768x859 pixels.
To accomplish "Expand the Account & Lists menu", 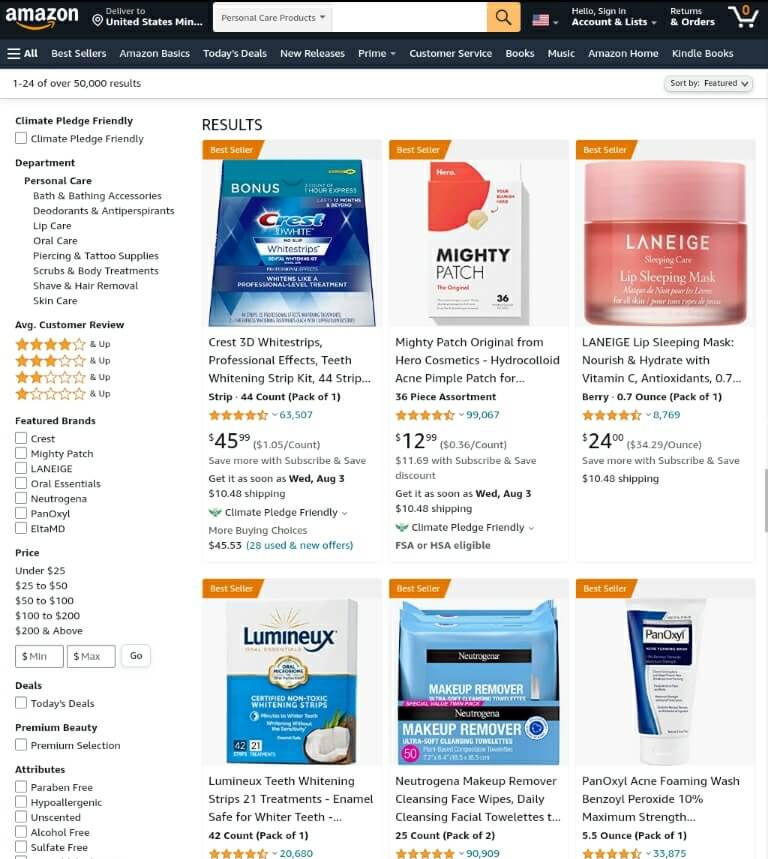I will click(x=614, y=17).
